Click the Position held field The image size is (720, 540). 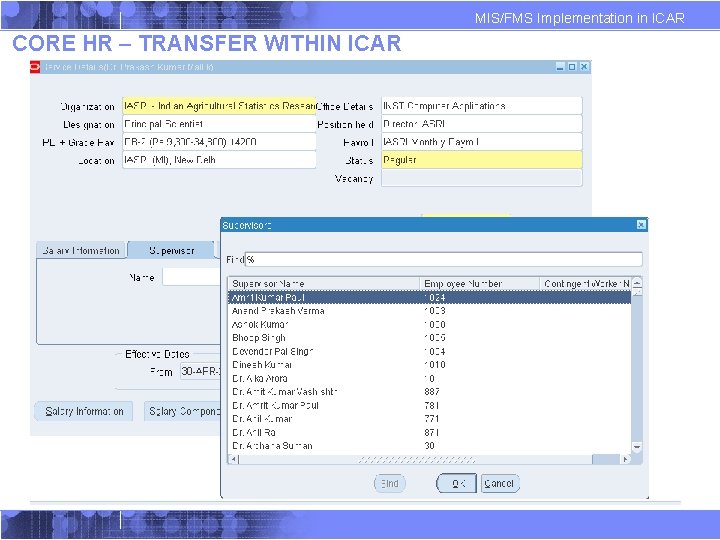point(482,124)
